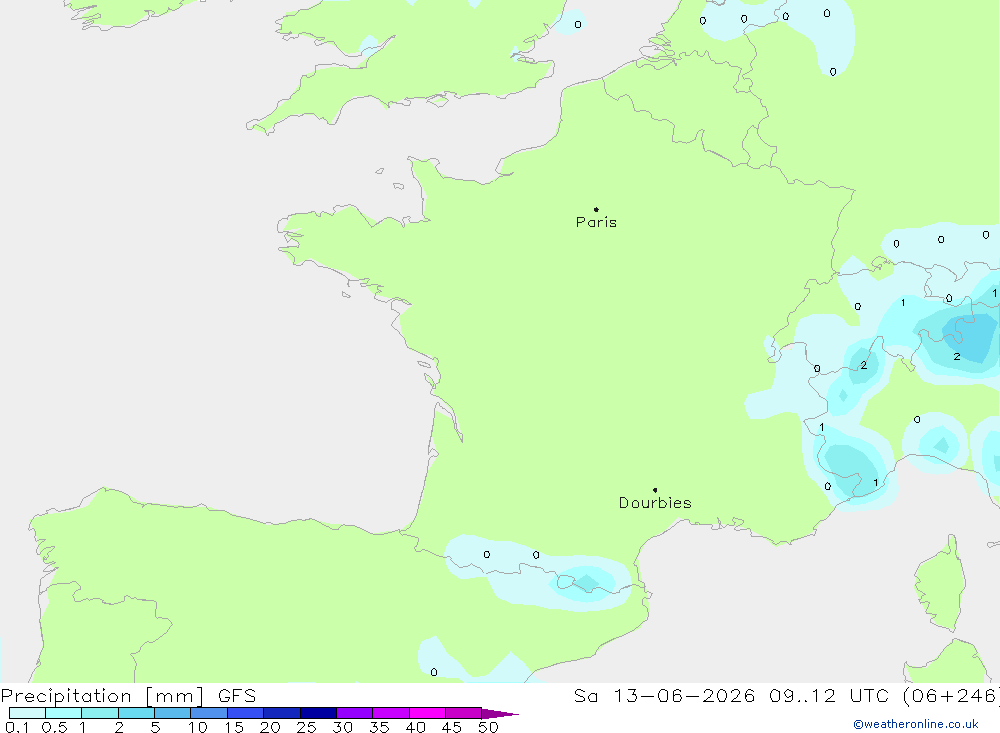Pick the 0.1–0.5 mm palest cyan legend swatch
Image resolution: width=1000 pixels, height=733 pixels.
click(27, 713)
